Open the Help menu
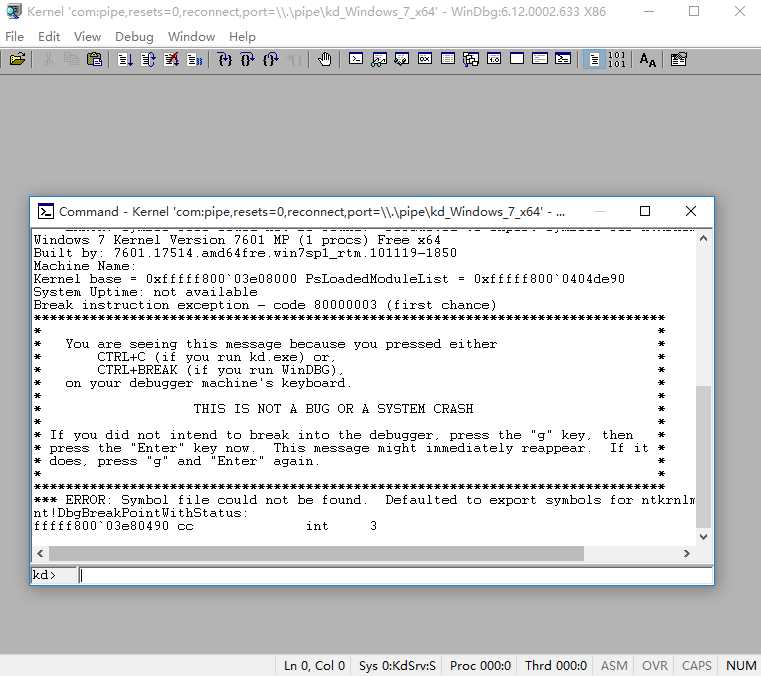The image size is (761, 676). (242, 36)
